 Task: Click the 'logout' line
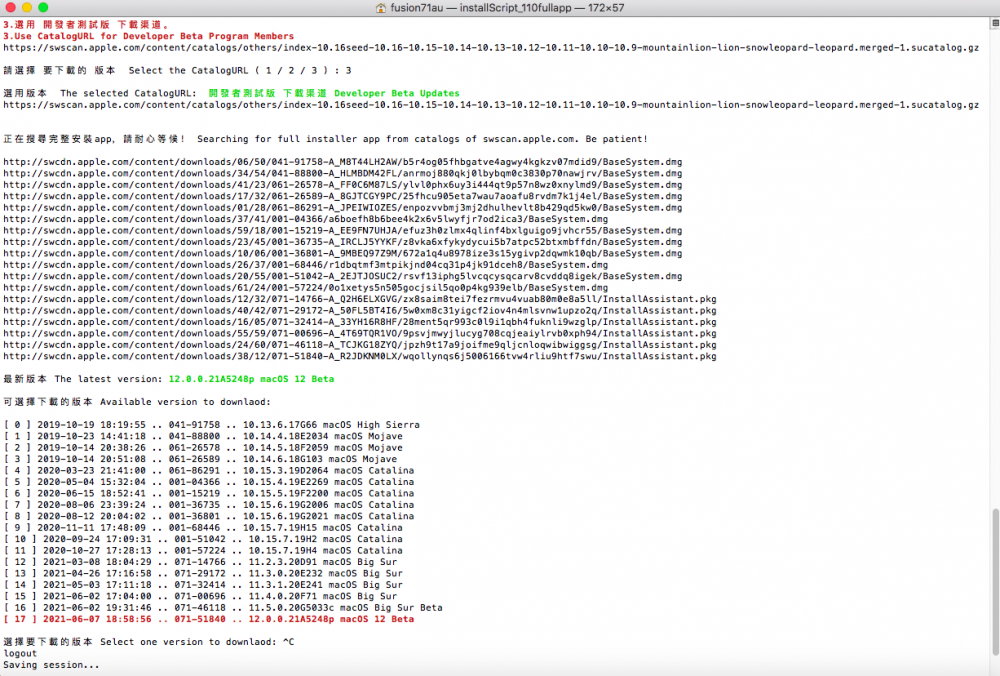point(20,654)
